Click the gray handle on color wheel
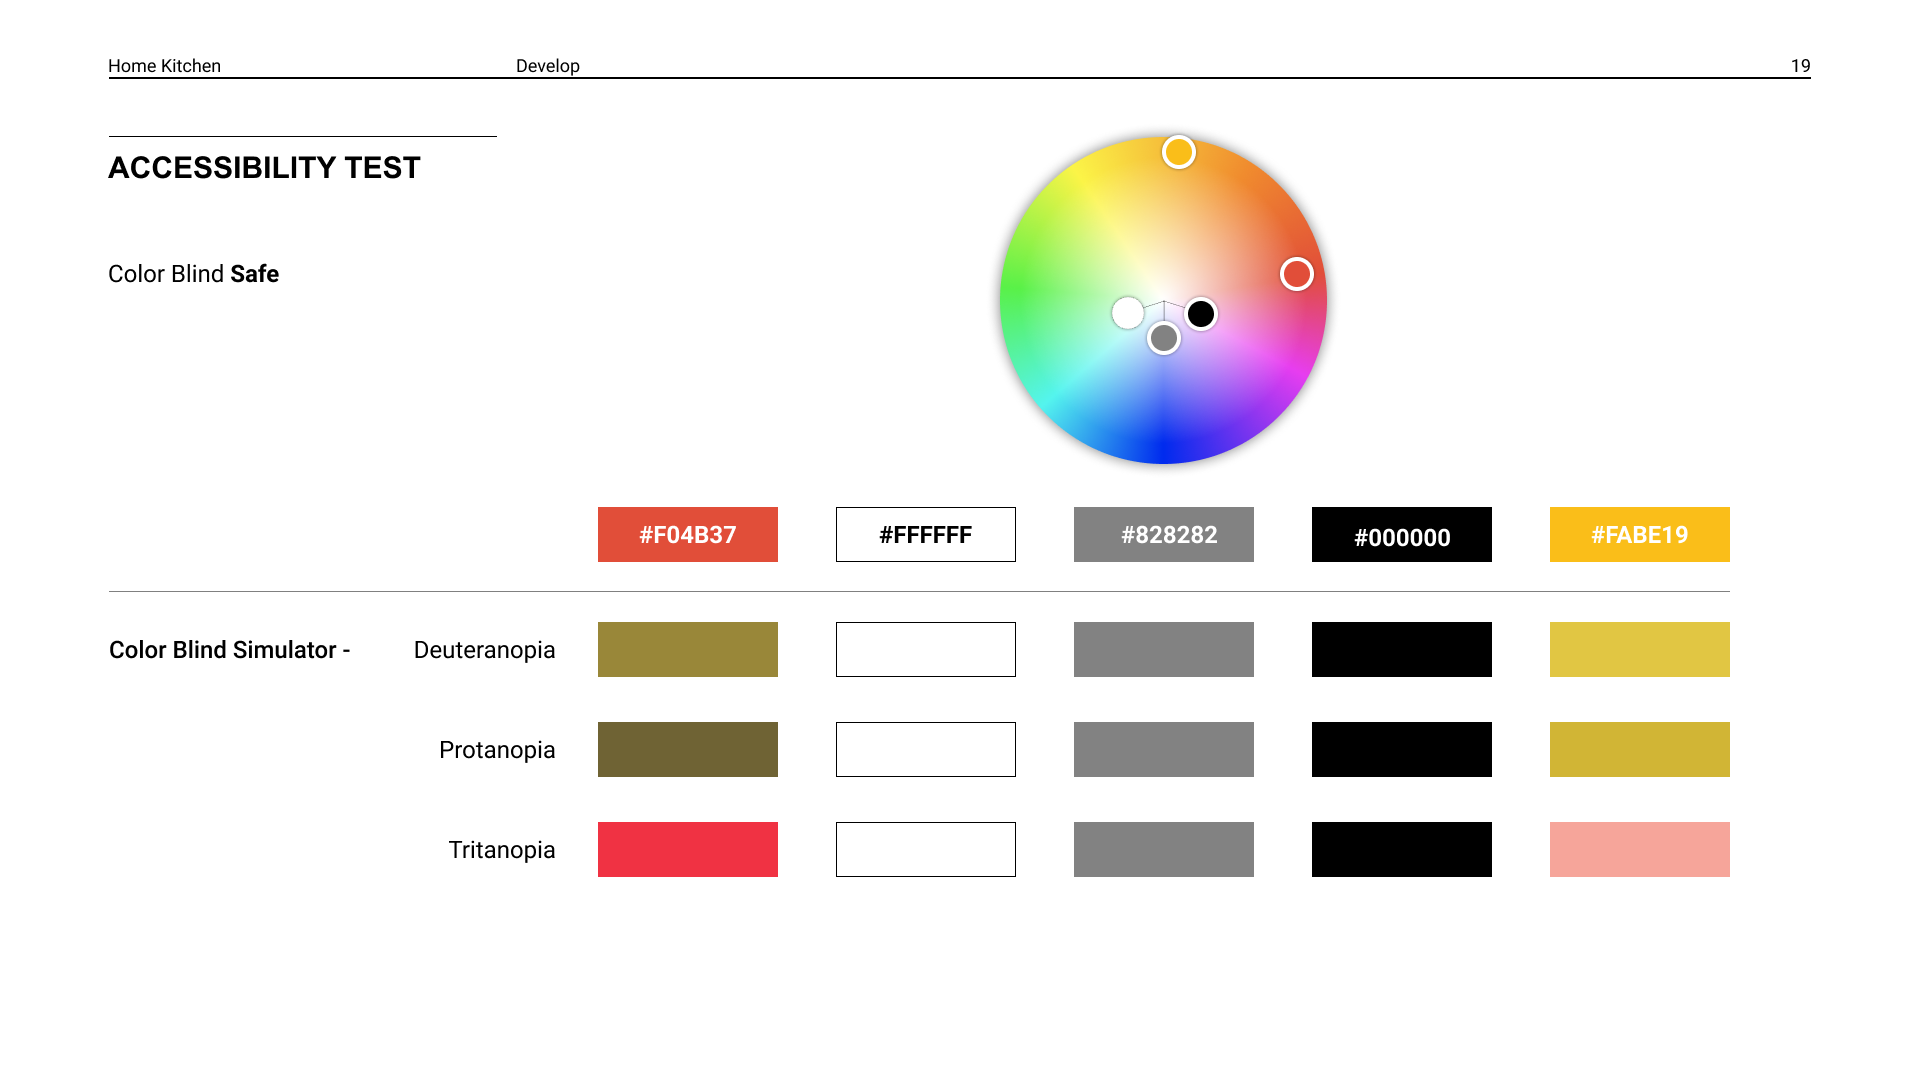The width and height of the screenshot is (1920, 1080). point(1163,339)
